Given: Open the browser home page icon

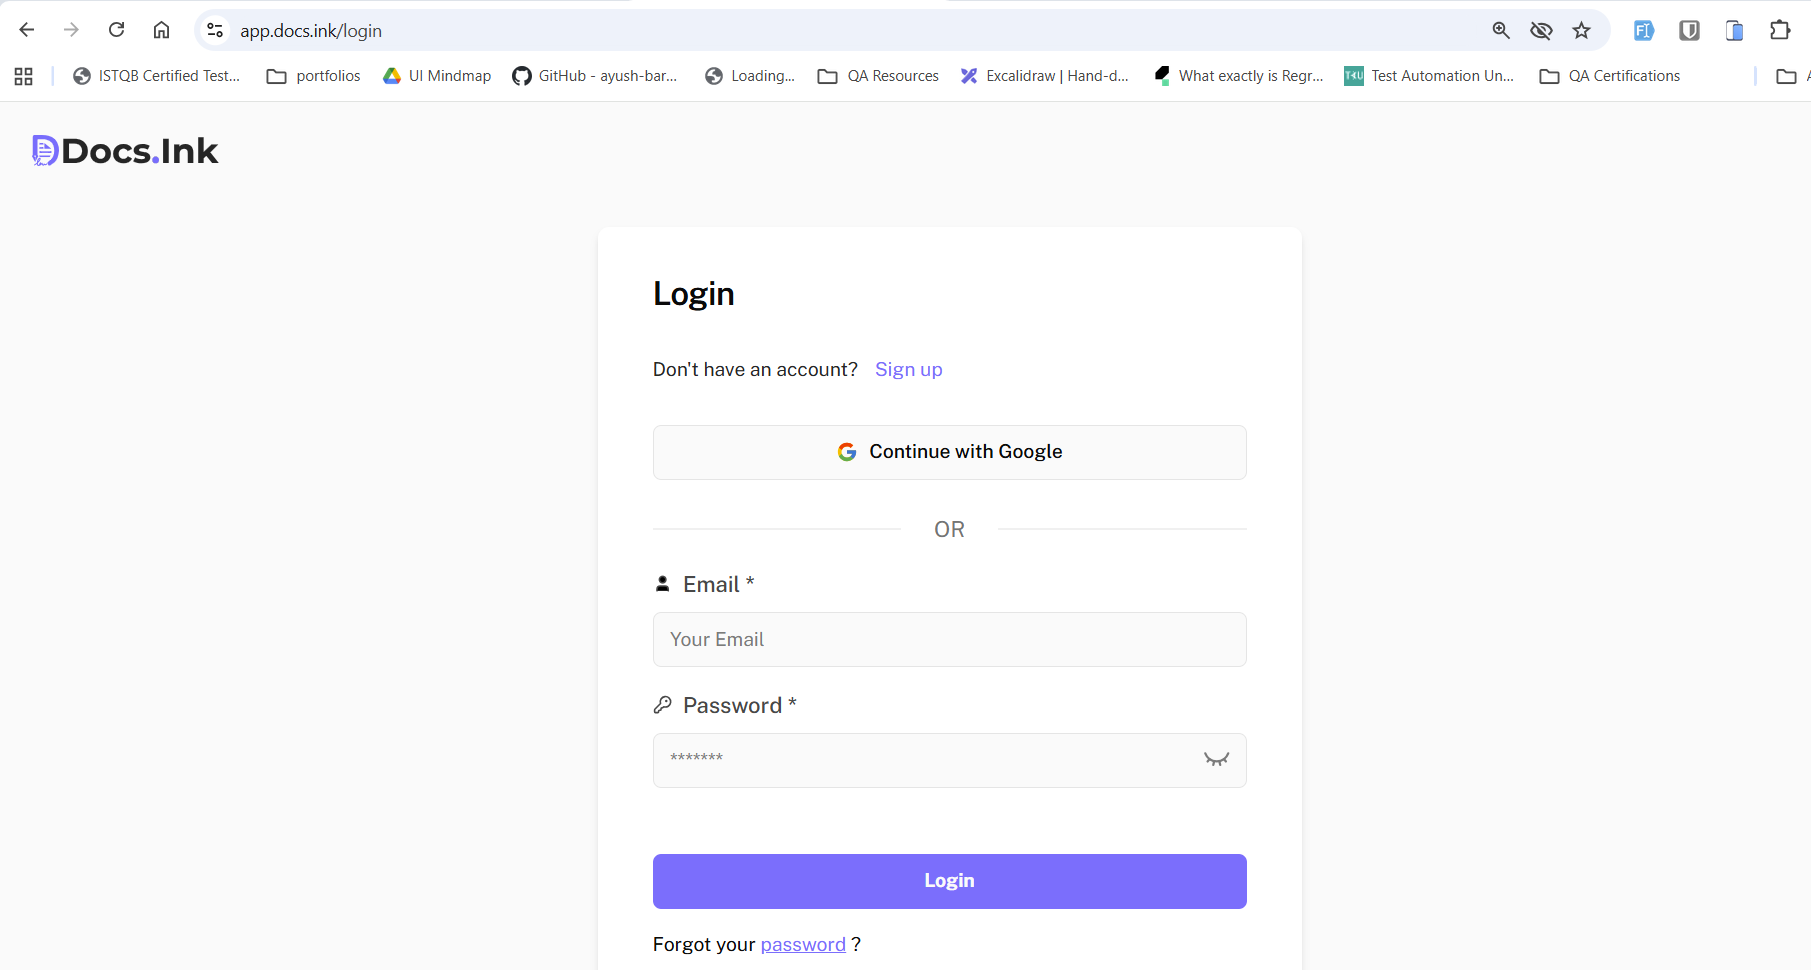Looking at the screenshot, I should tap(161, 30).
